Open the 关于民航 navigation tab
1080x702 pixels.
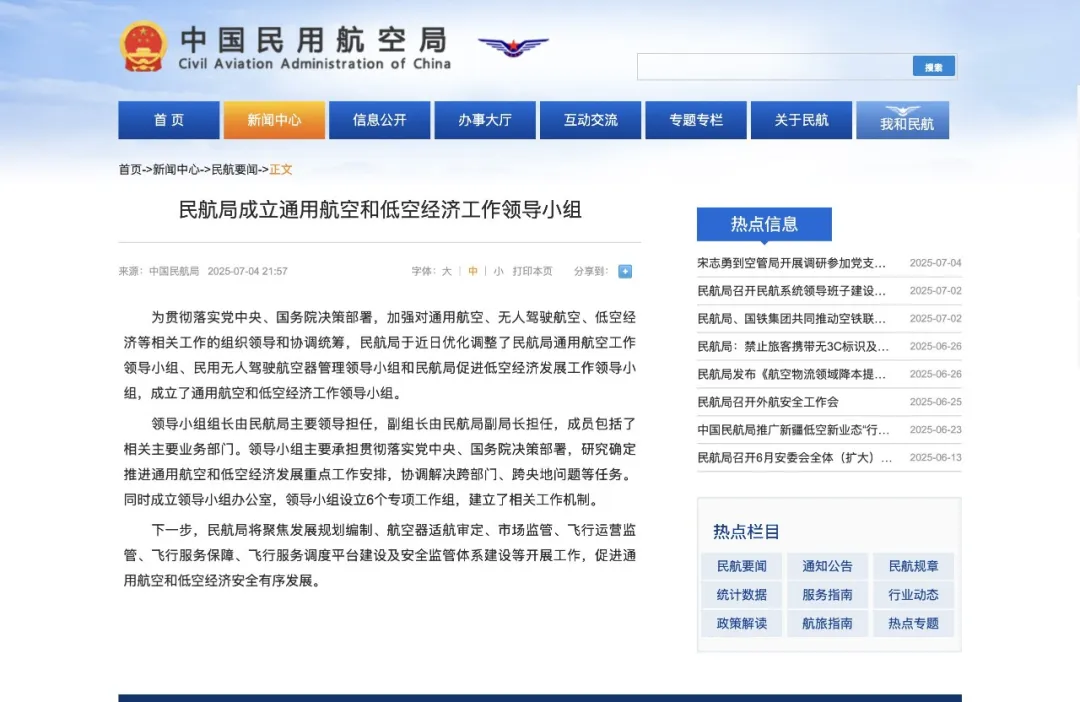pos(801,120)
